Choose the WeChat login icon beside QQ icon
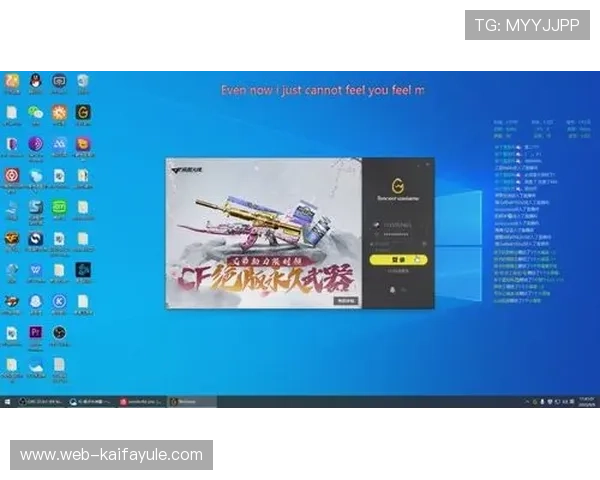The image size is (600, 480). click(x=403, y=290)
